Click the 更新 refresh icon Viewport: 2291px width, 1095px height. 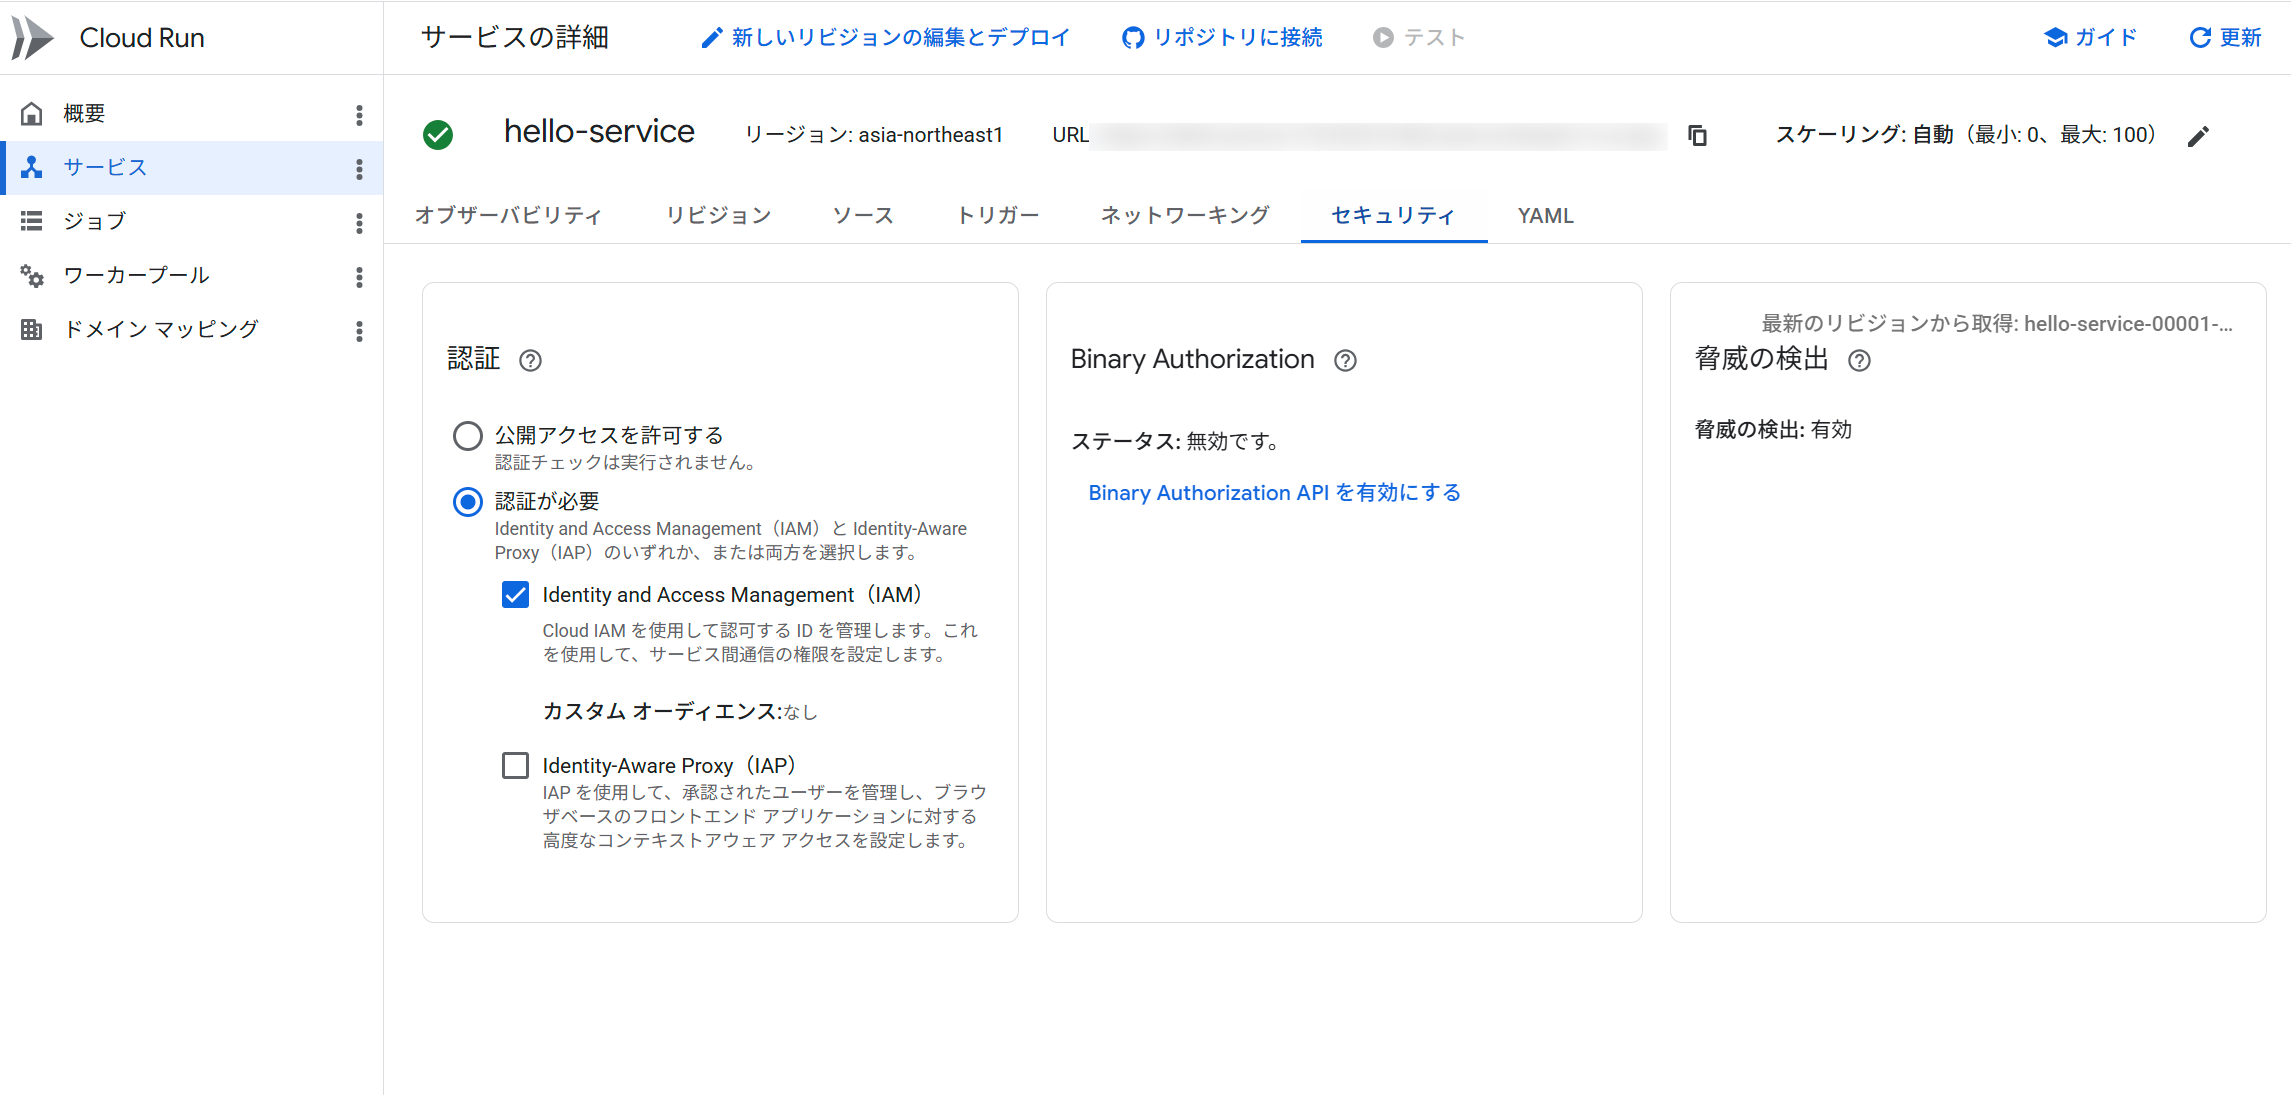click(2200, 38)
